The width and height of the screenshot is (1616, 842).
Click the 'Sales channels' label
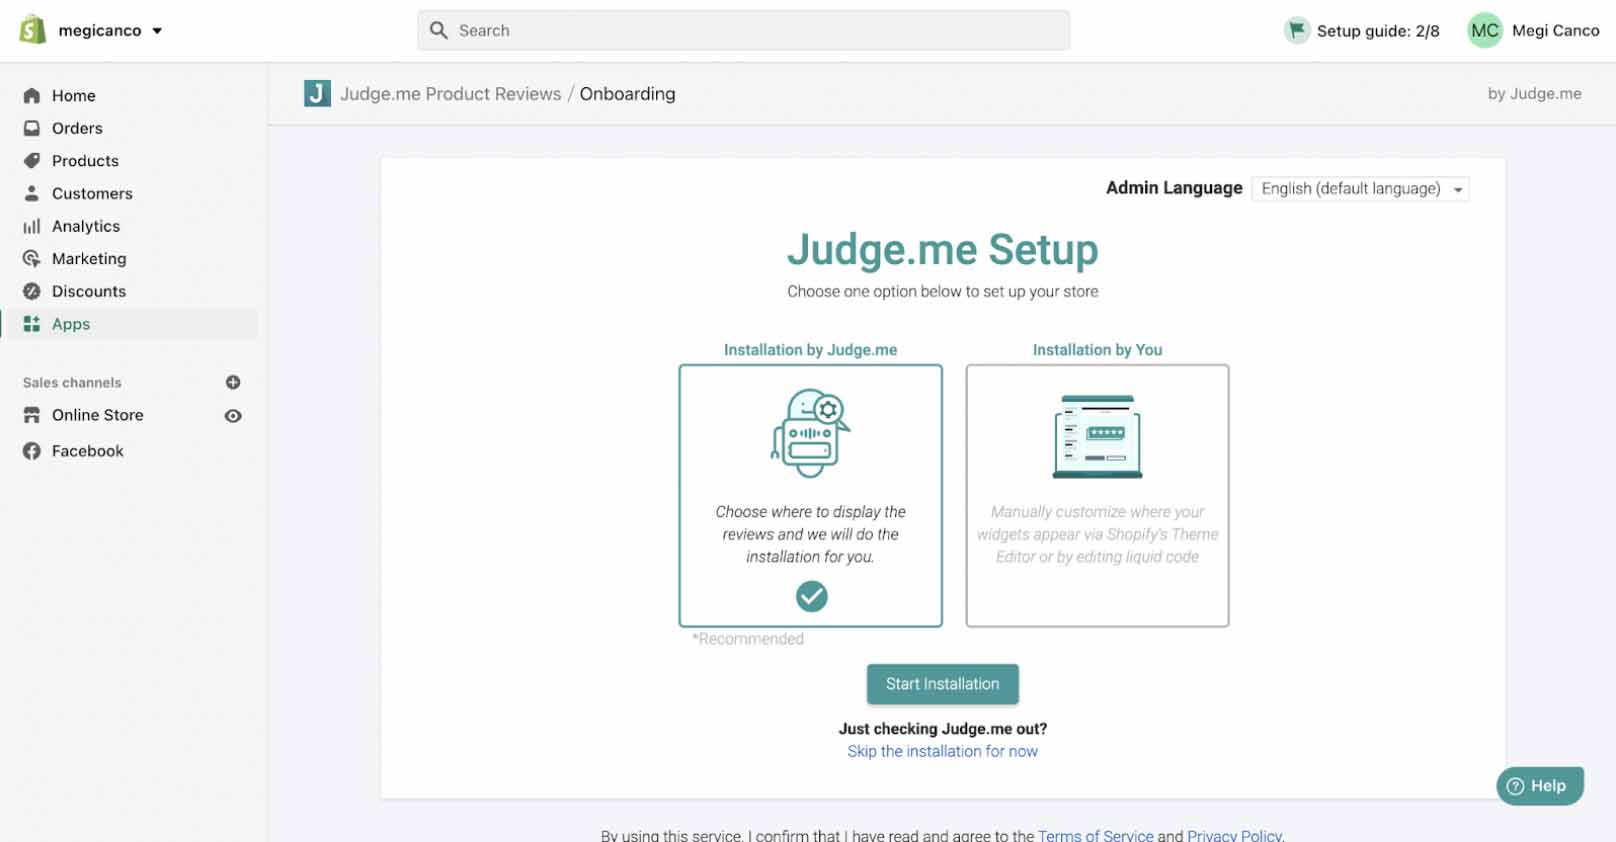coord(72,383)
